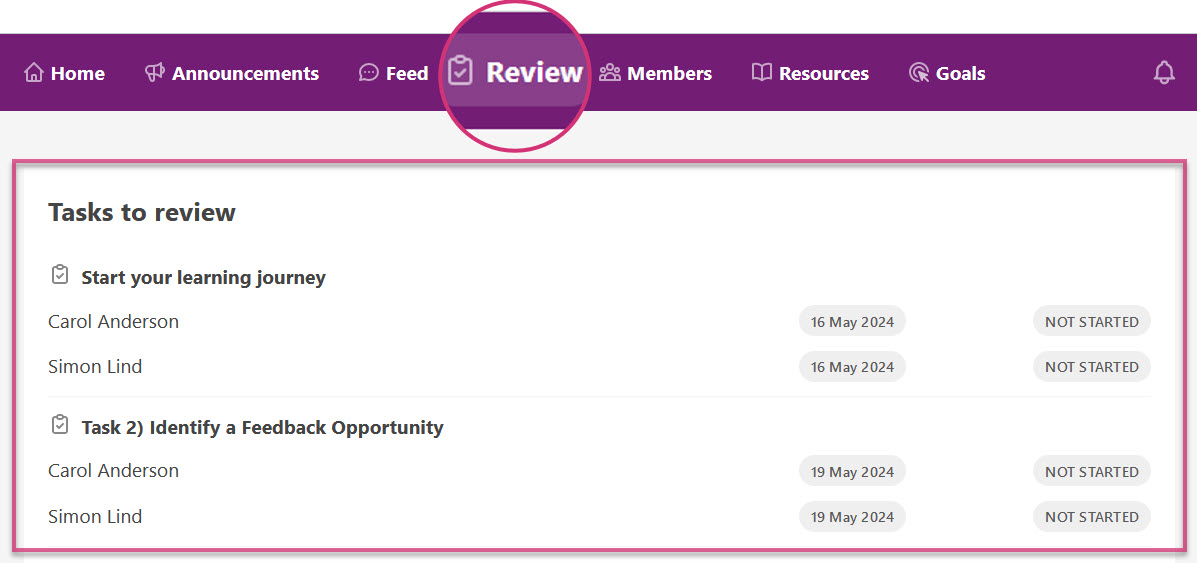Click the Home house icon
This screenshot has height=563, width=1197.
34,73
